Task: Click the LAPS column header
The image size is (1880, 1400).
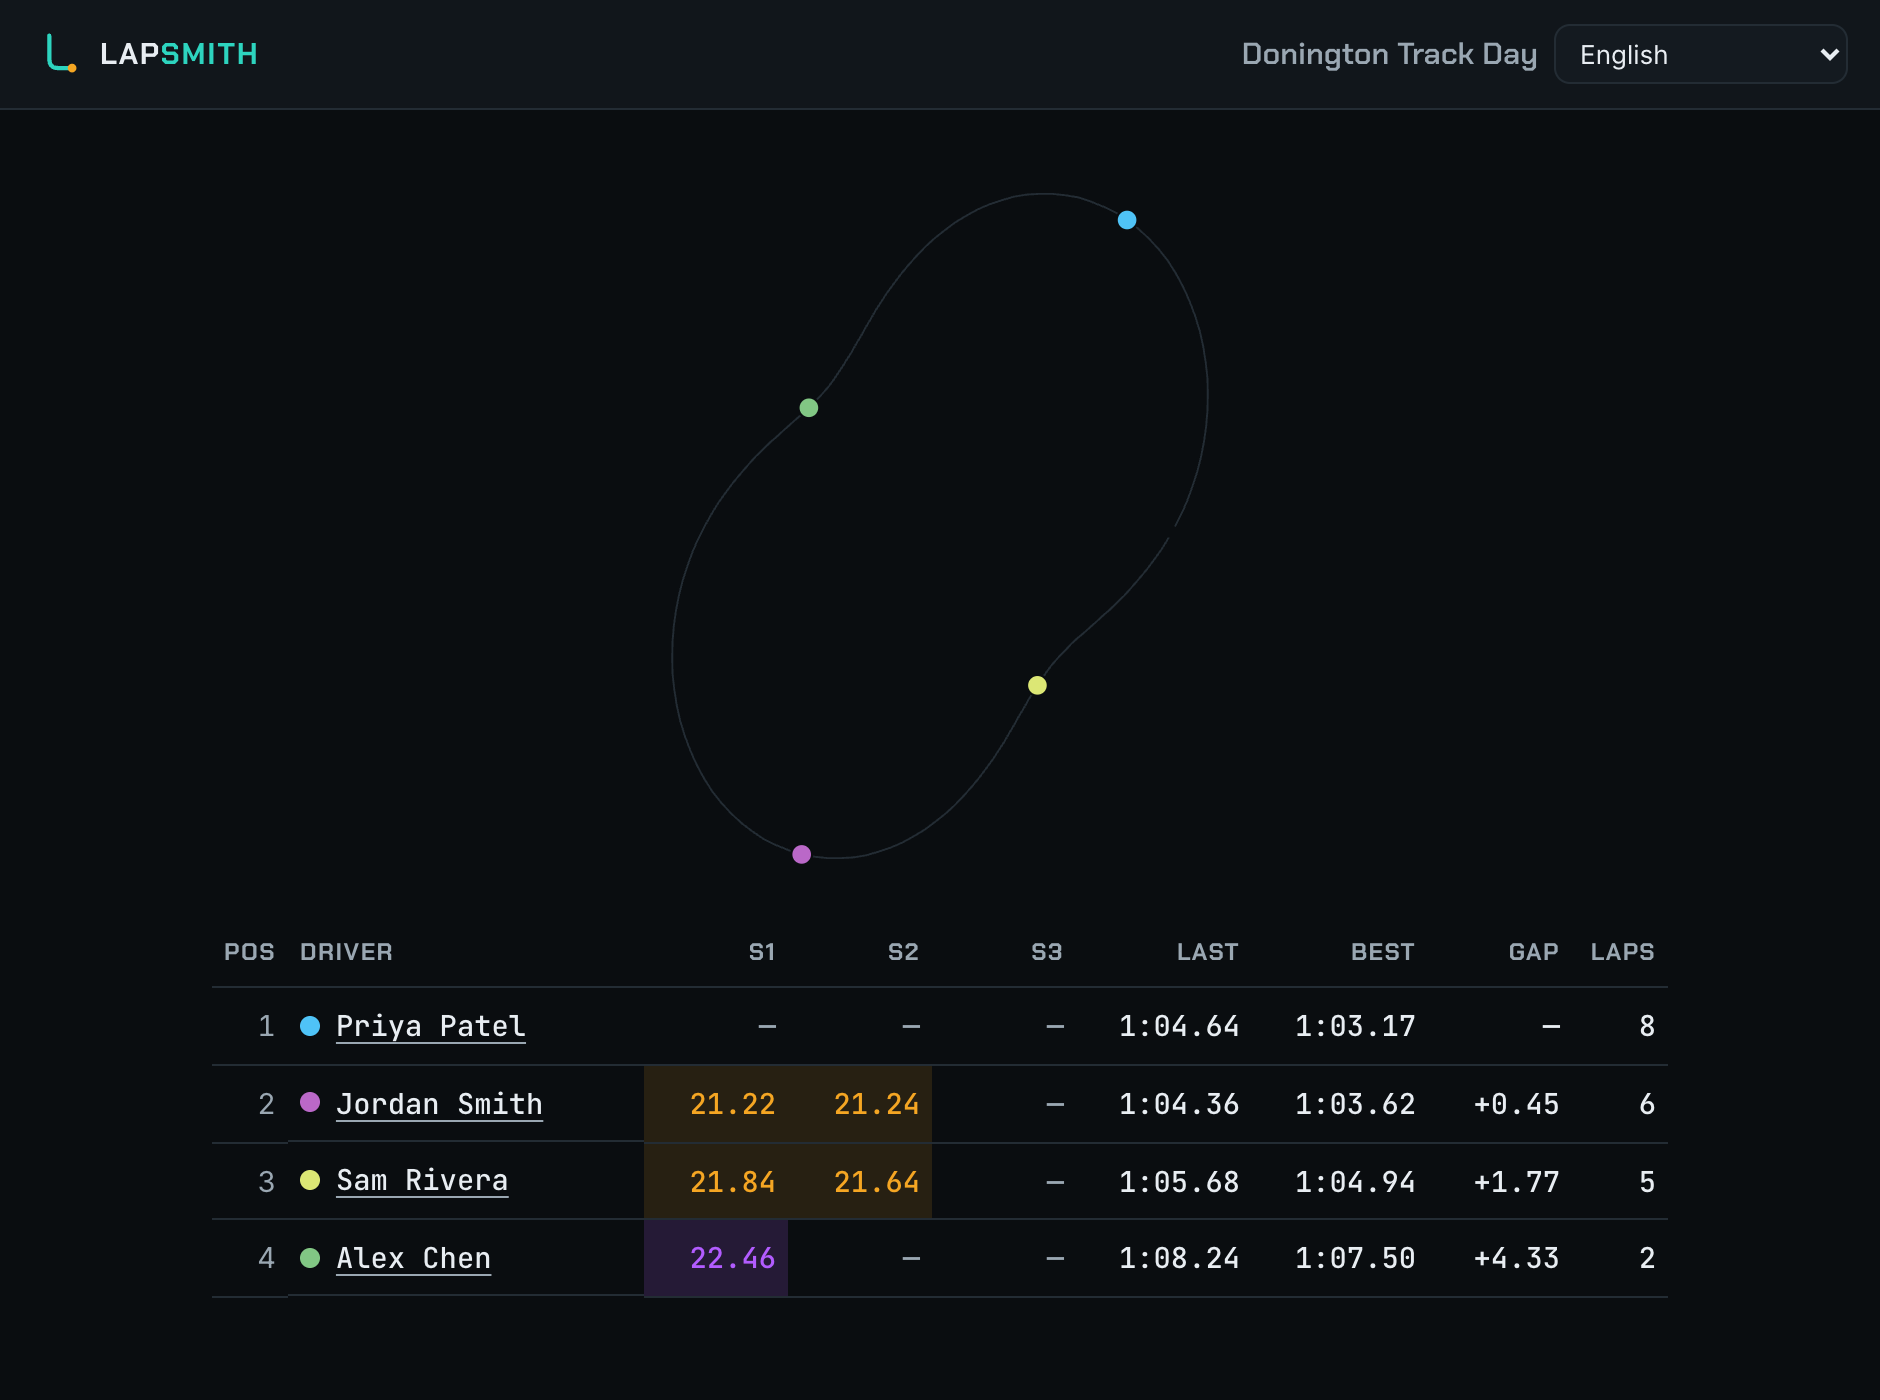Action: coord(1623,952)
